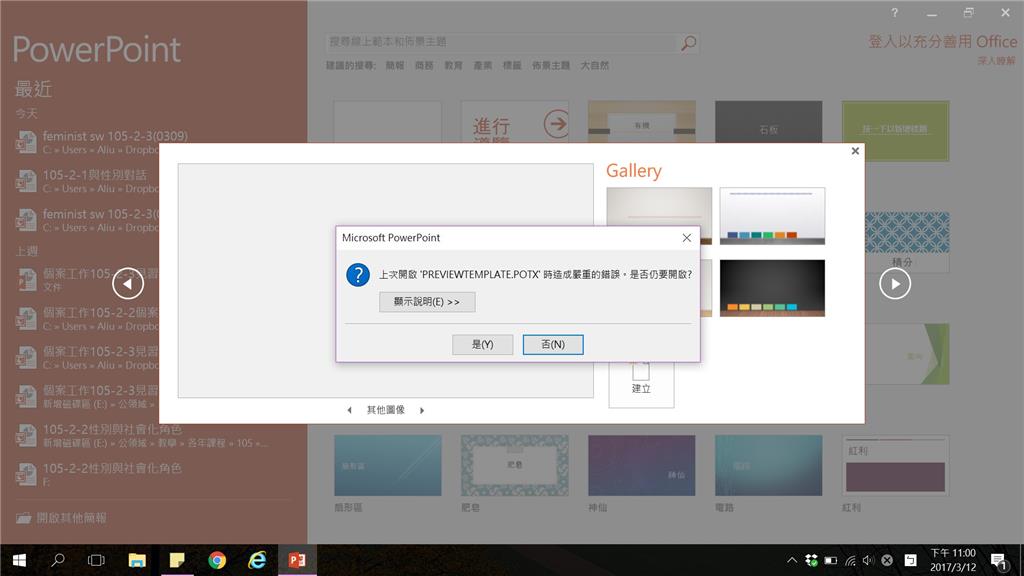
Task: Click the Dropbox tray icon
Action: point(811,560)
